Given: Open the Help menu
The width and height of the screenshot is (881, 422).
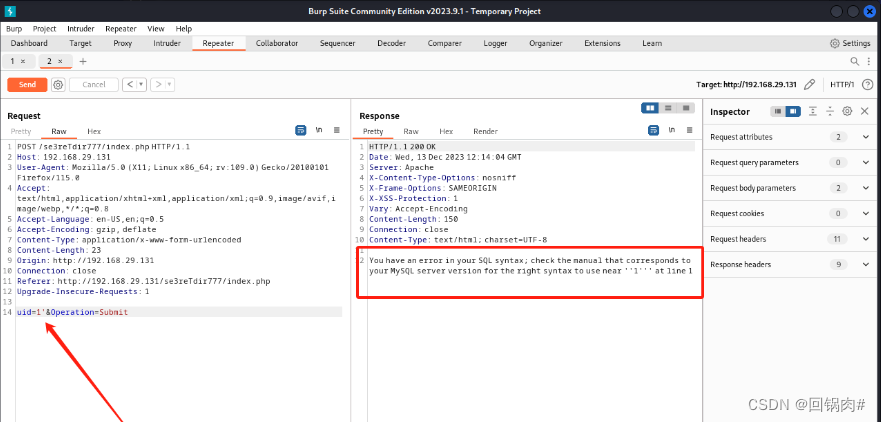Looking at the screenshot, I should (184, 29).
